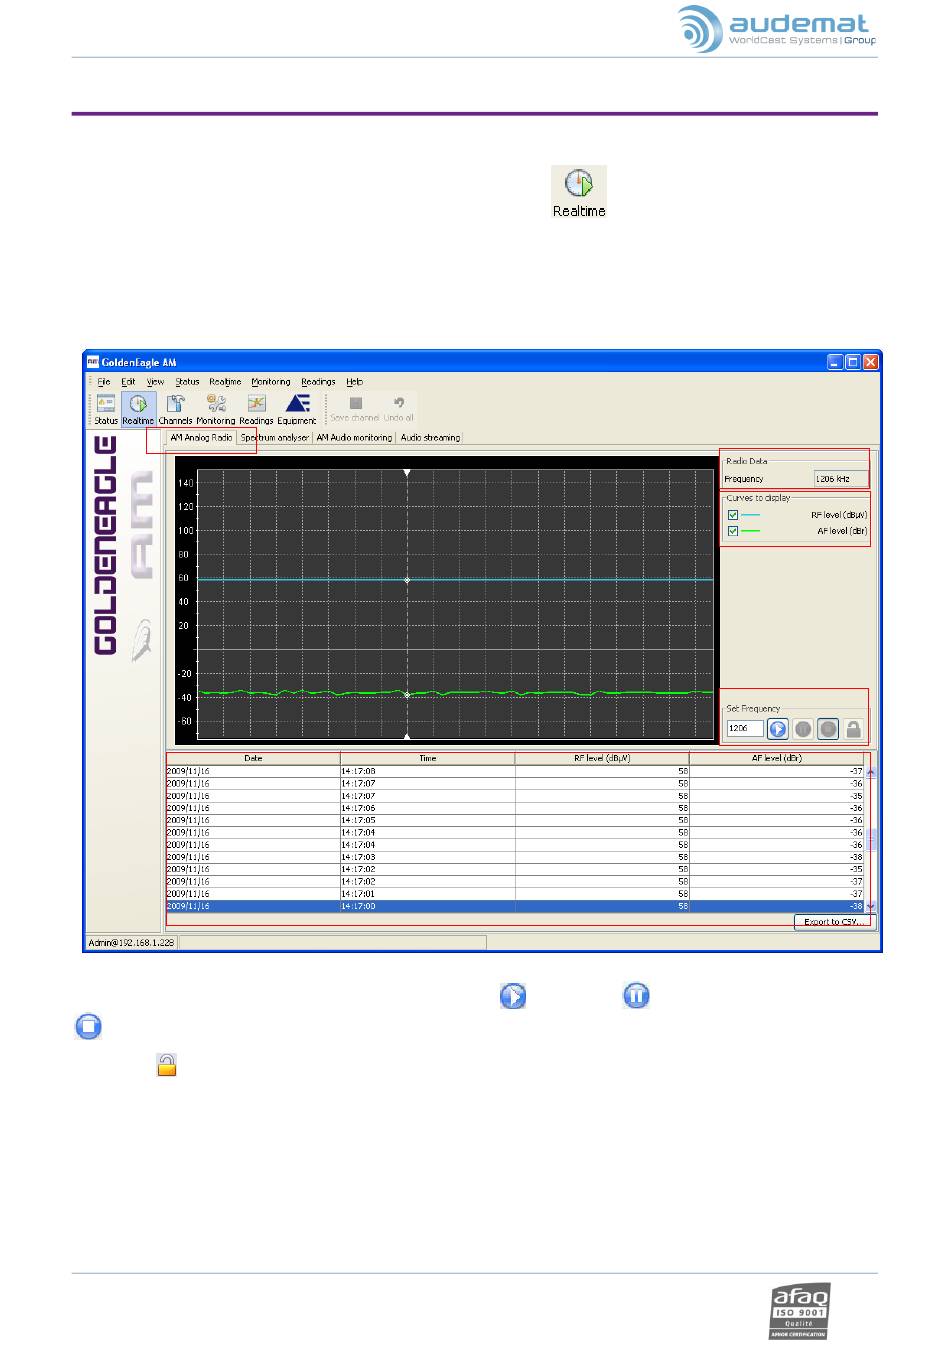Select the highlighted row with time 14:17:00
950x1359 pixels.
pyautogui.click(x=515, y=906)
